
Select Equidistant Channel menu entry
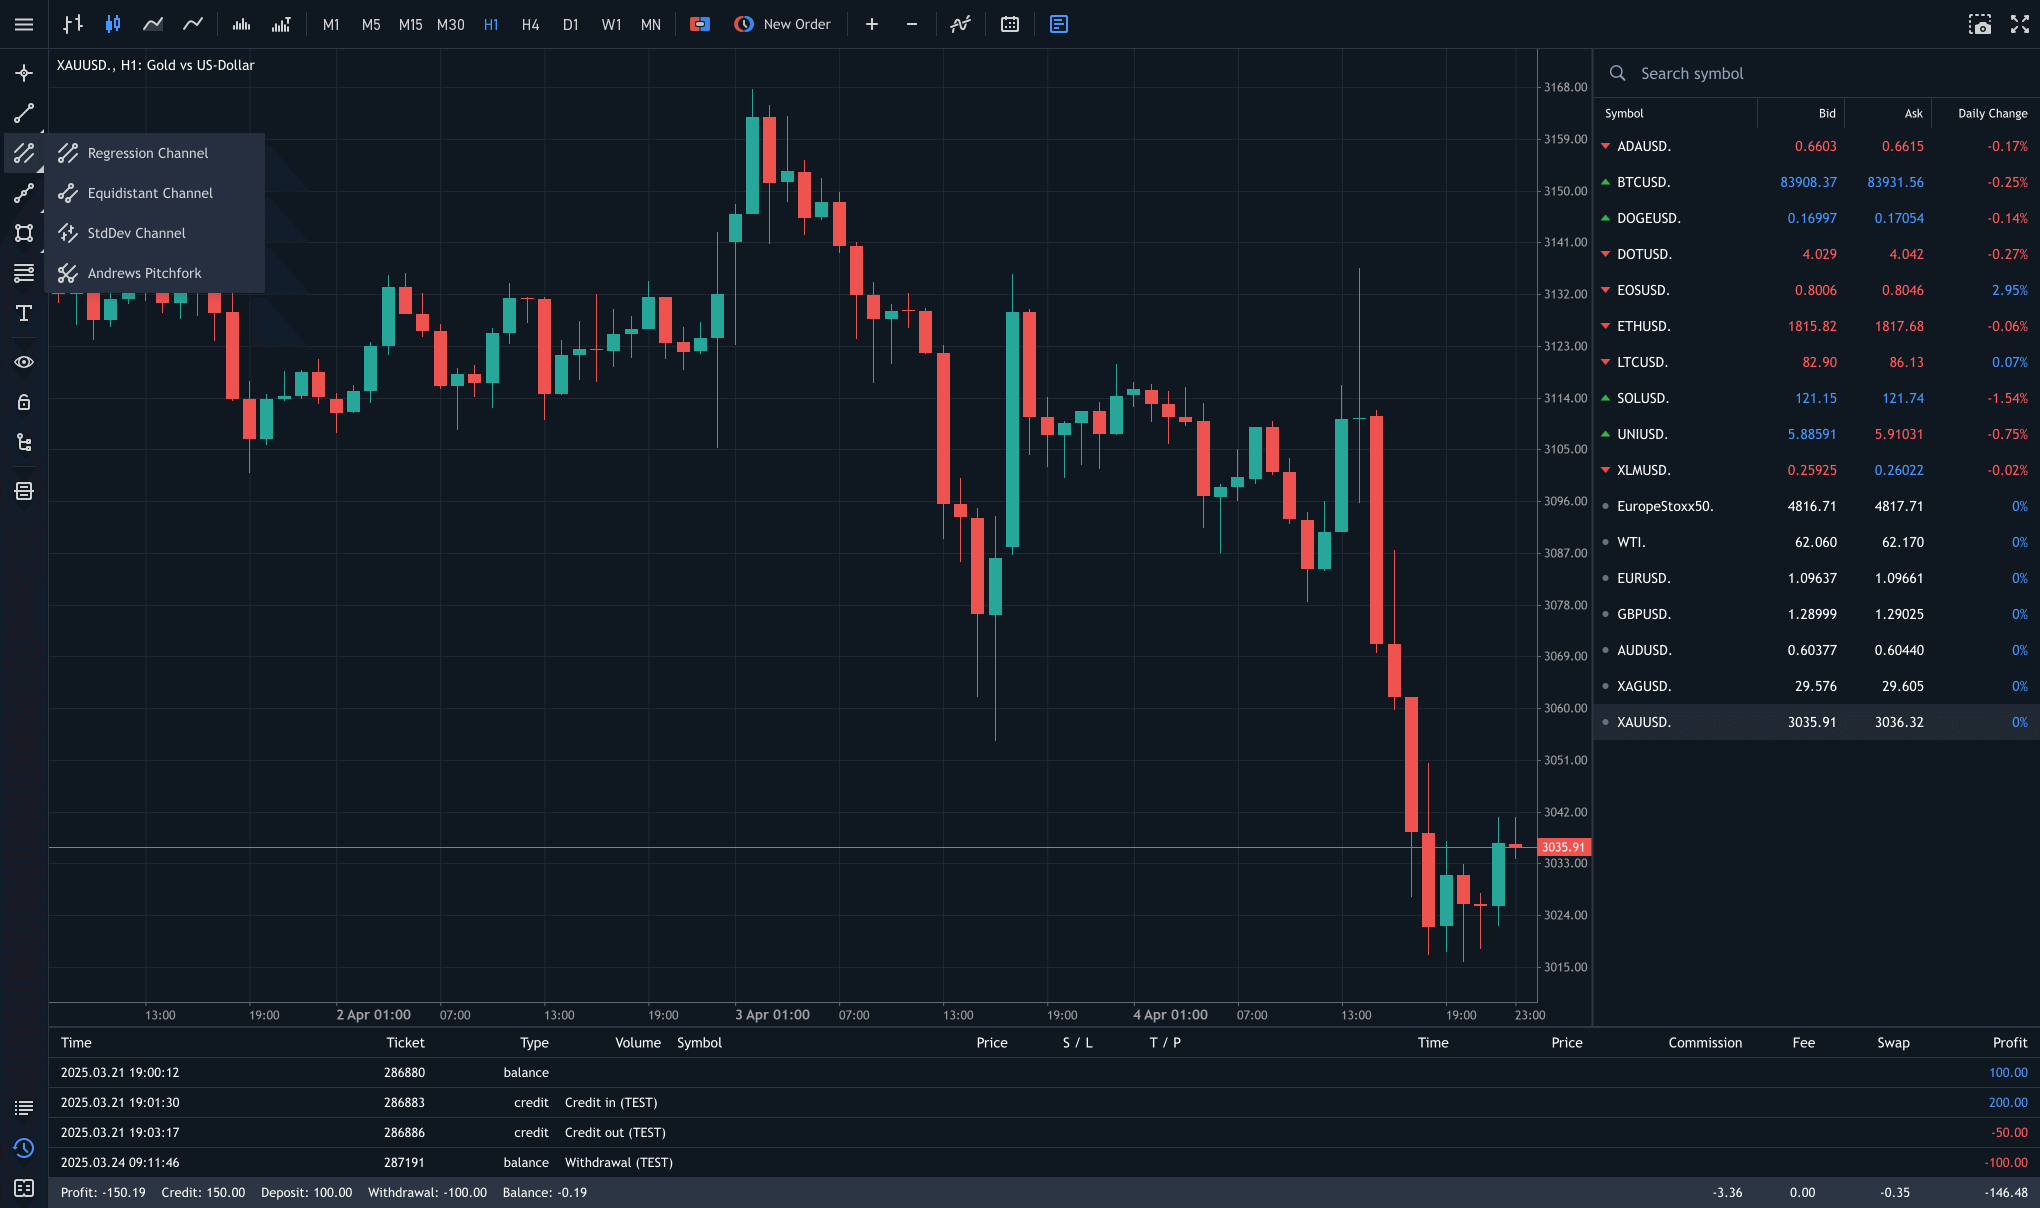point(150,193)
